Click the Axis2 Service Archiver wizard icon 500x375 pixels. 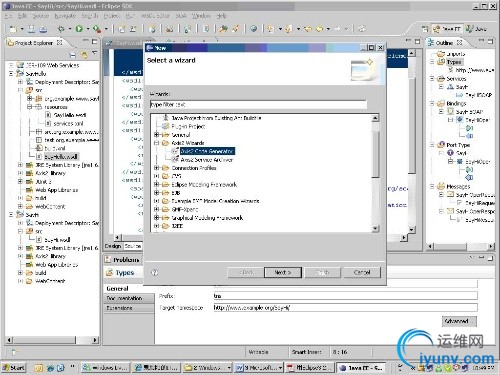(175, 159)
